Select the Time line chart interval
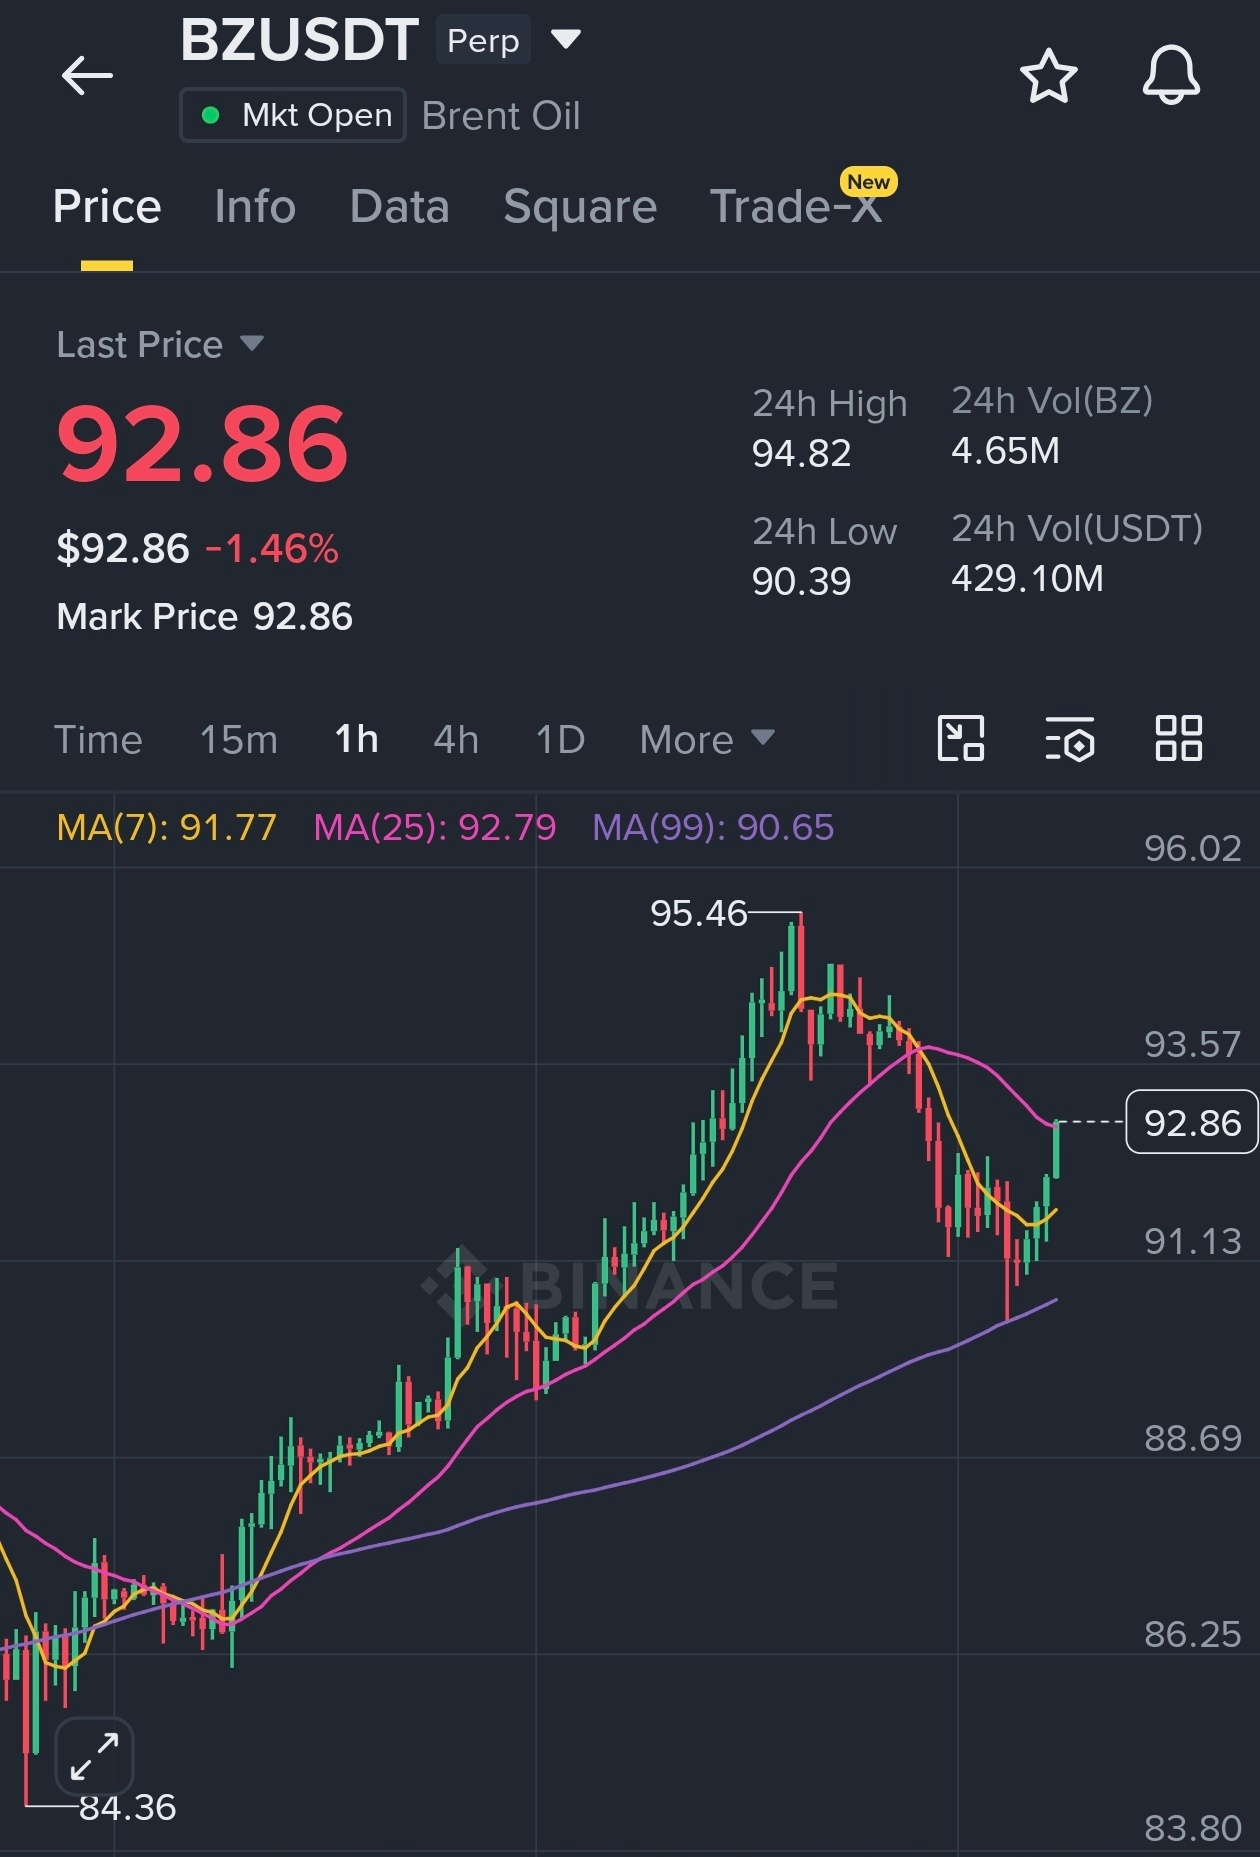Screen dimensions: 1260x1857 pos(98,740)
